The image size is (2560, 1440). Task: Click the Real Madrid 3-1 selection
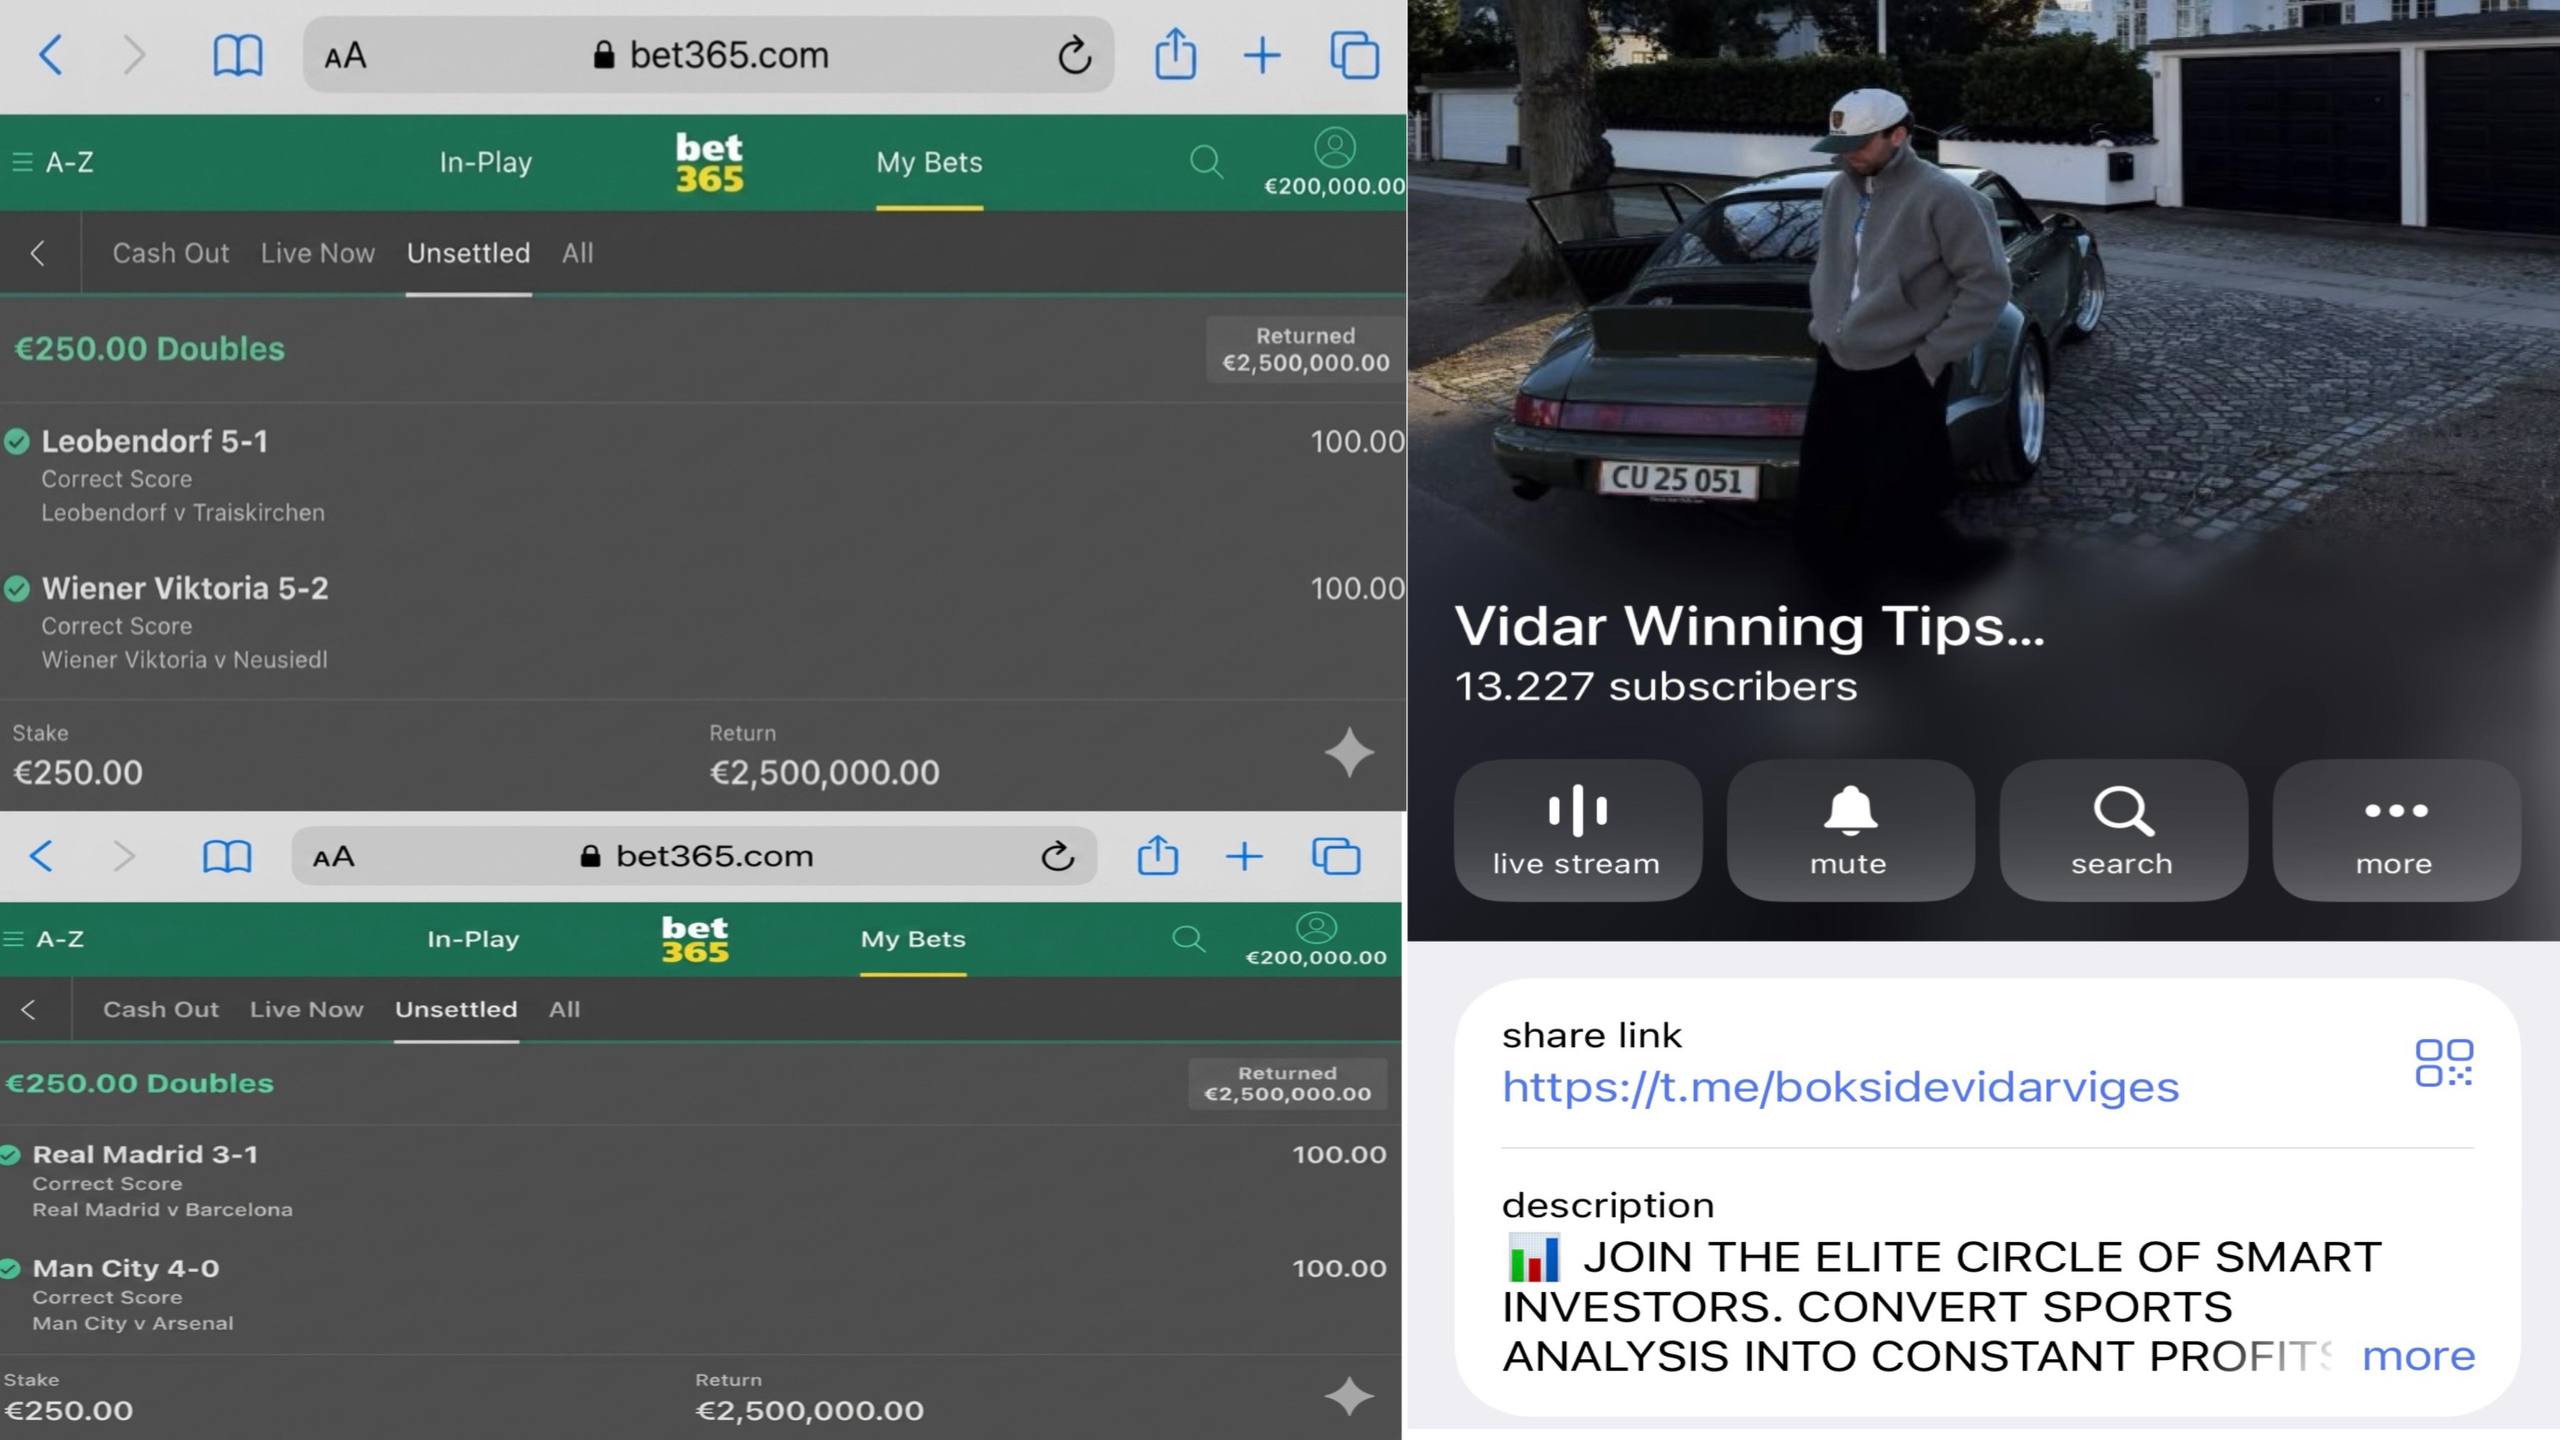(x=145, y=1155)
